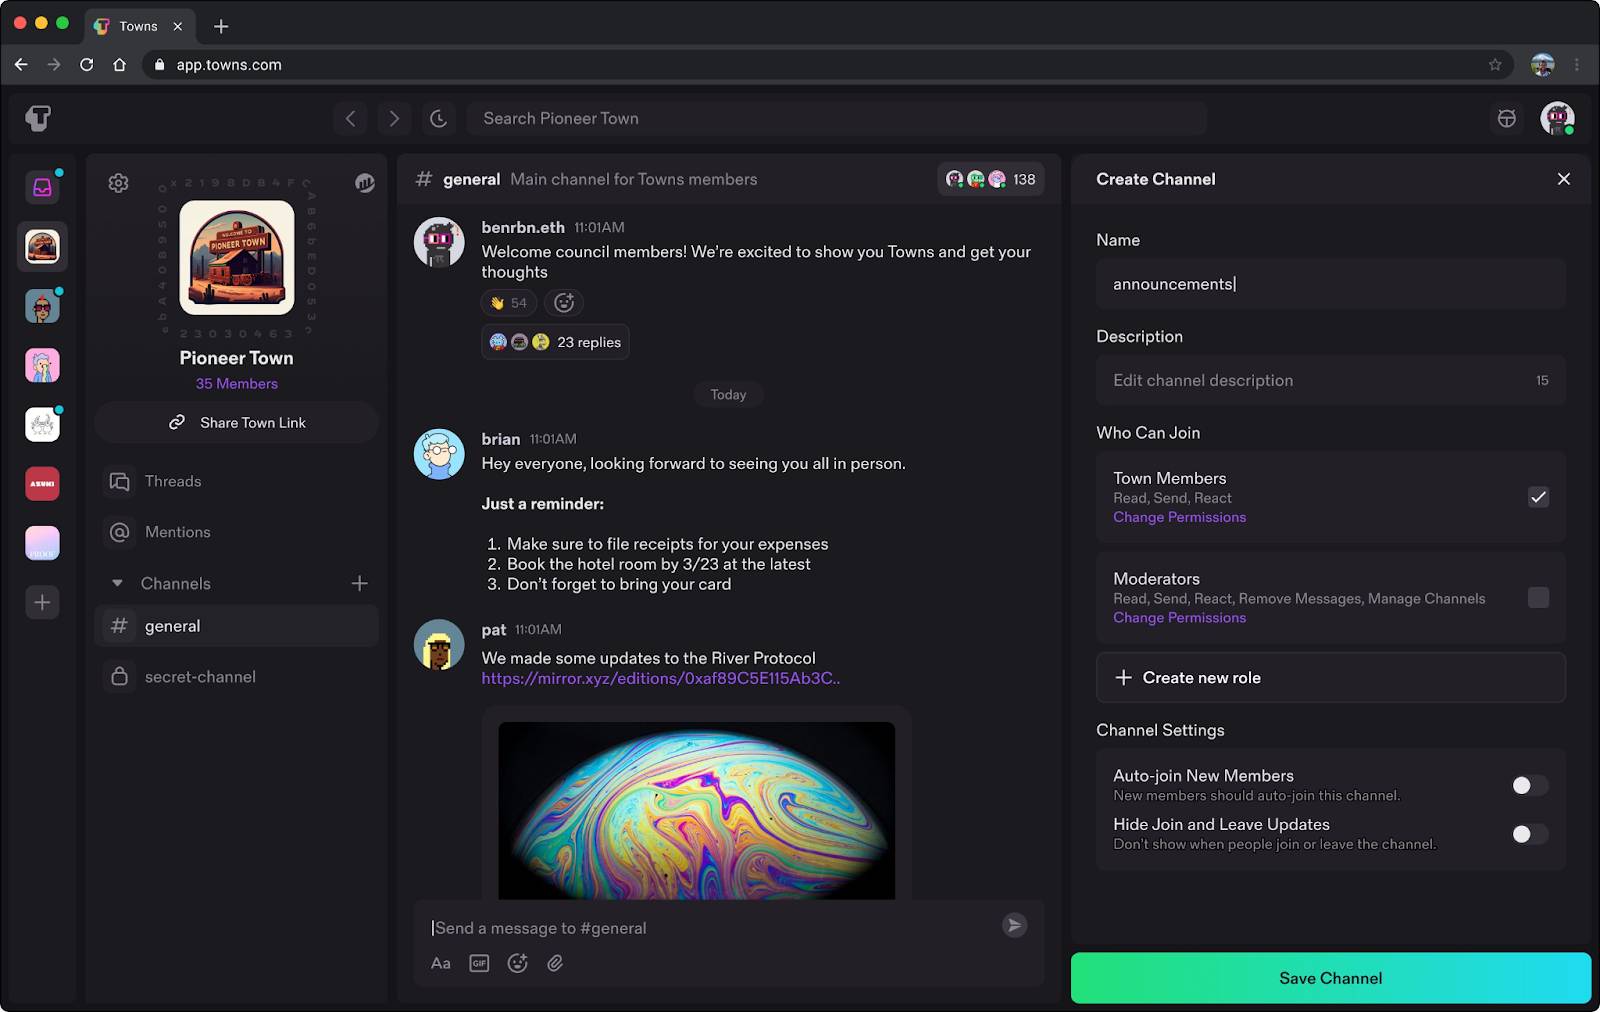Switch to the Towns browser tab
This screenshot has height=1012, width=1600.
[x=138, y=26]
